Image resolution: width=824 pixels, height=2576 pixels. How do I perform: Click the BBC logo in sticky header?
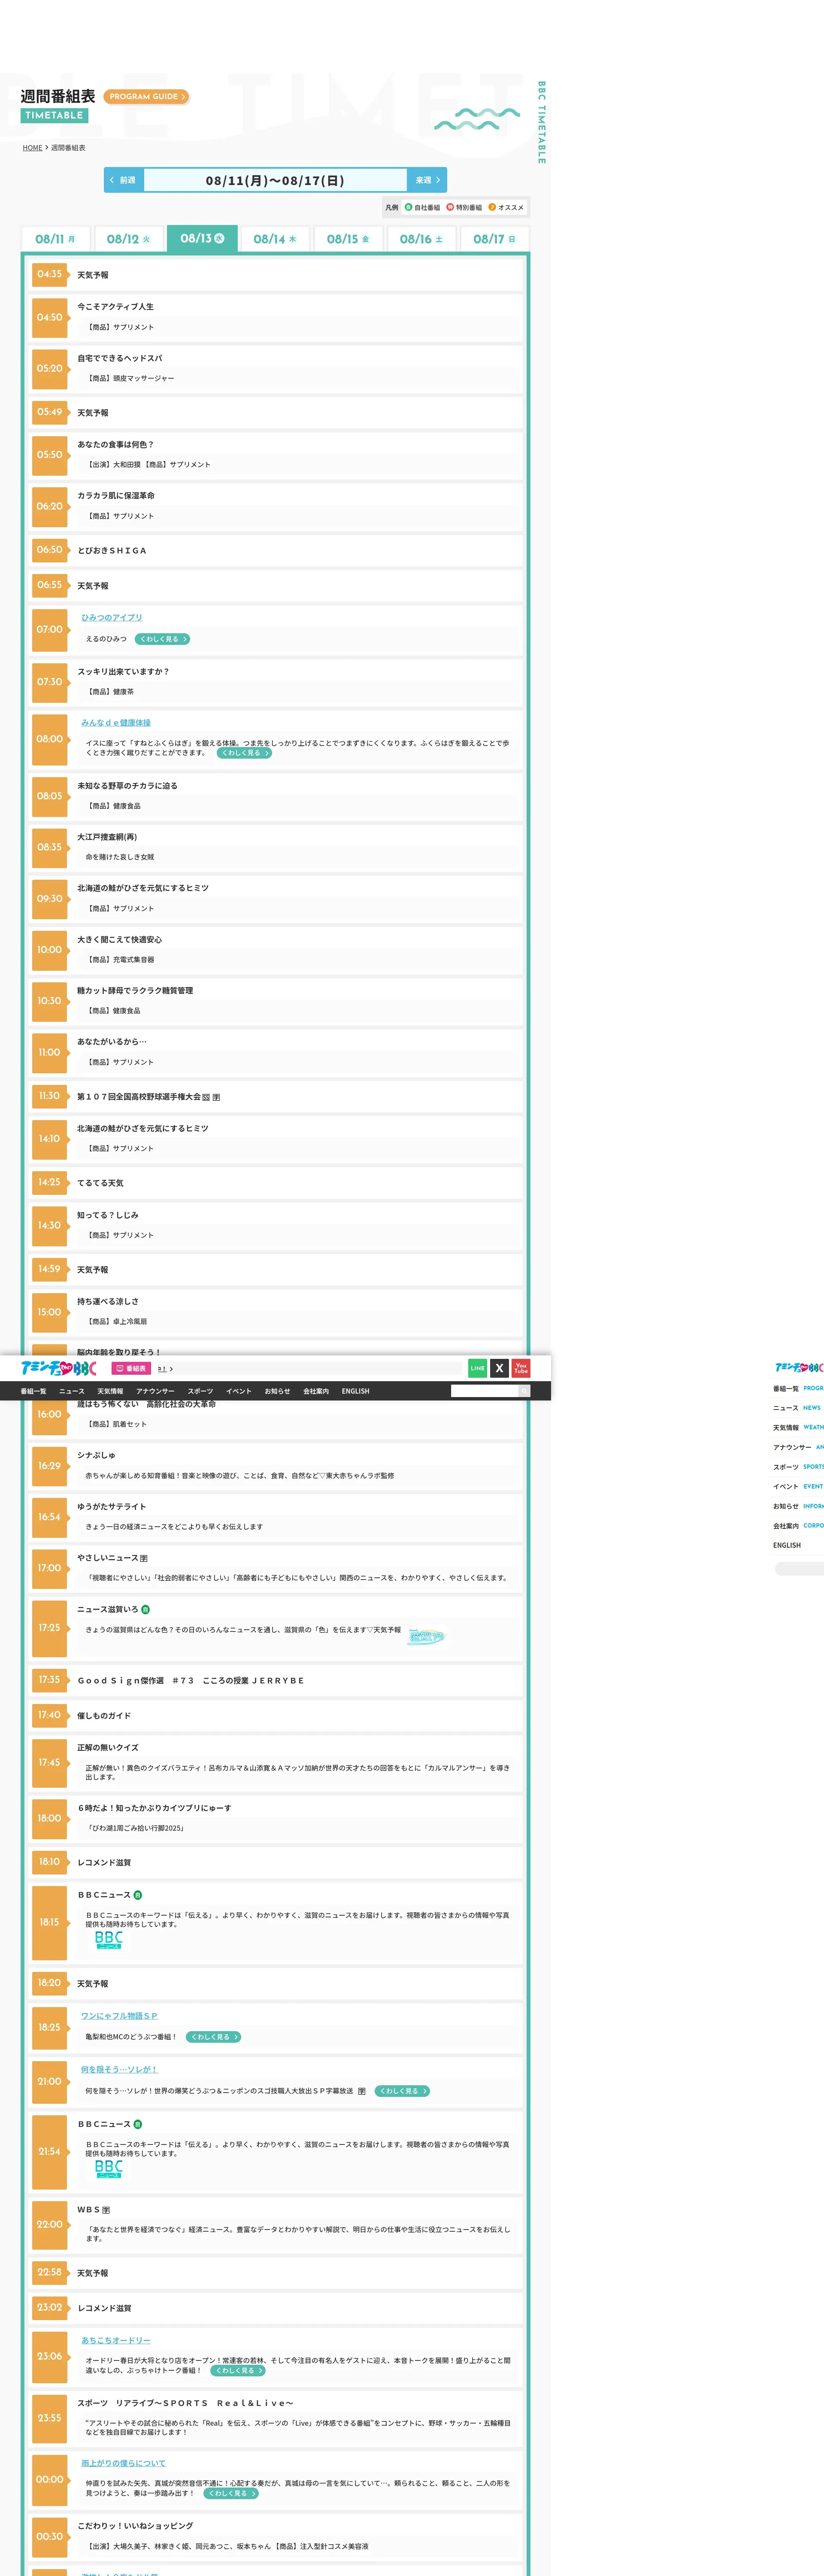point(58,1368)
